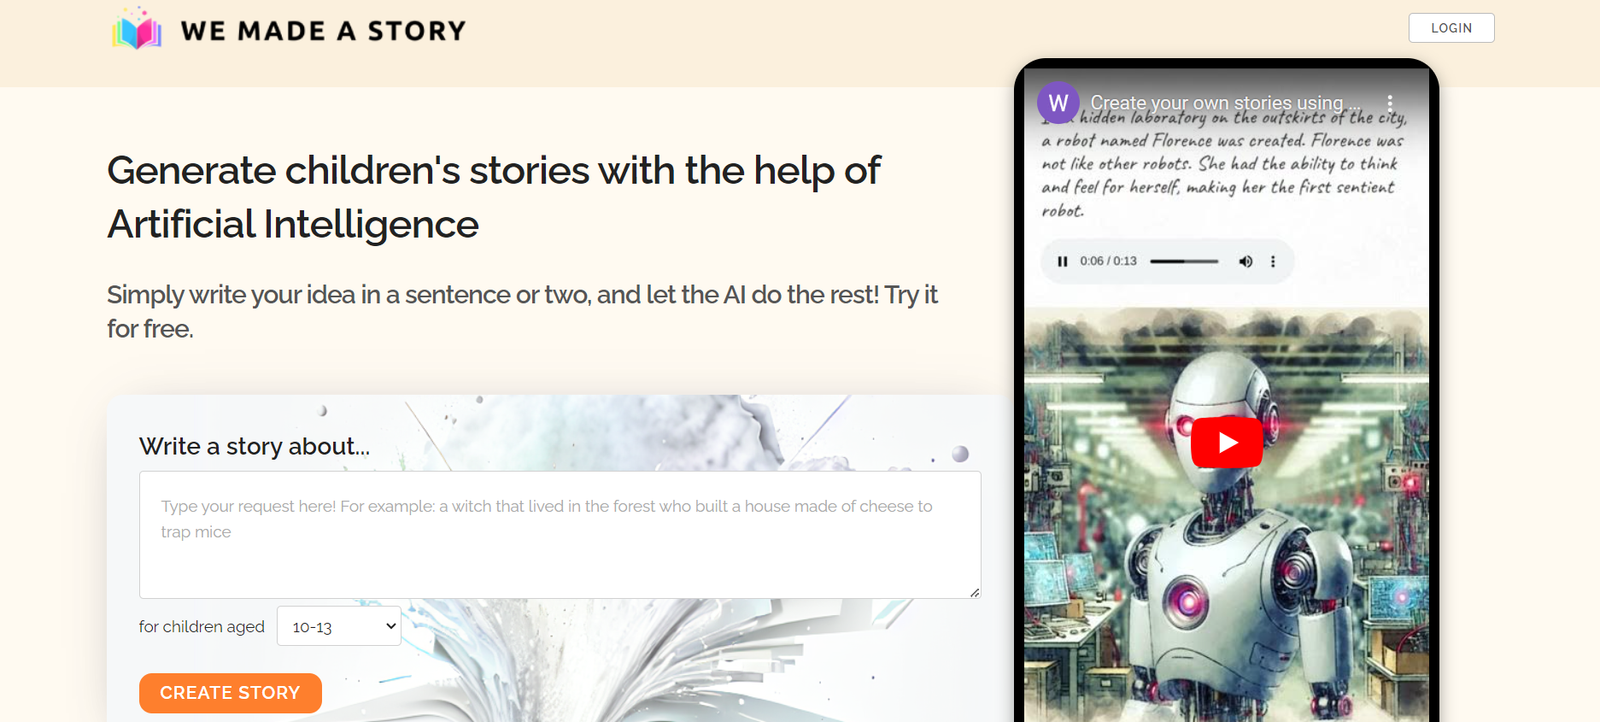
Task: Click the story idea text area
Action: pyautogui.click(x=560, y=535)
